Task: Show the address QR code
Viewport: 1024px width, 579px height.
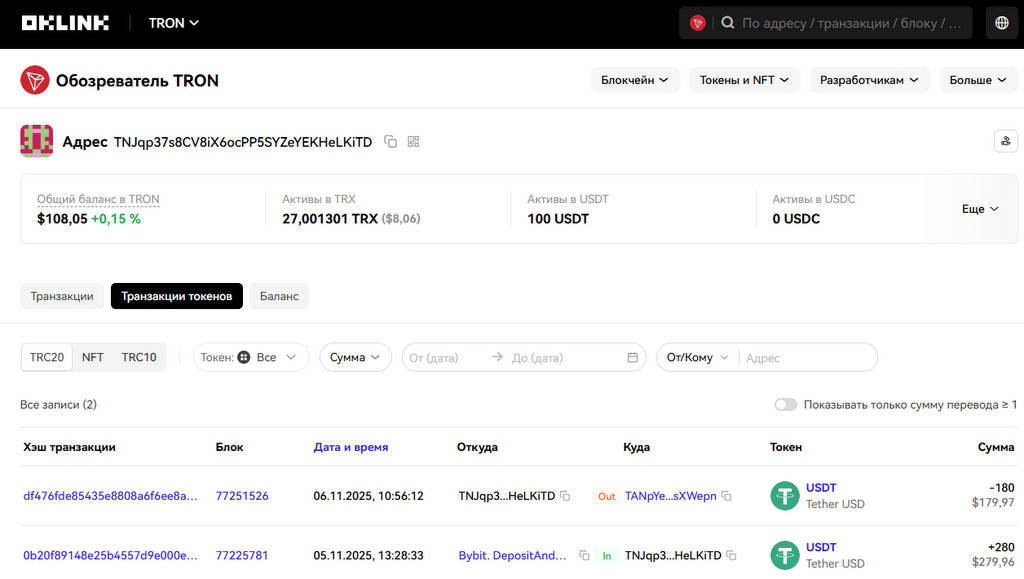Action: 413,142
